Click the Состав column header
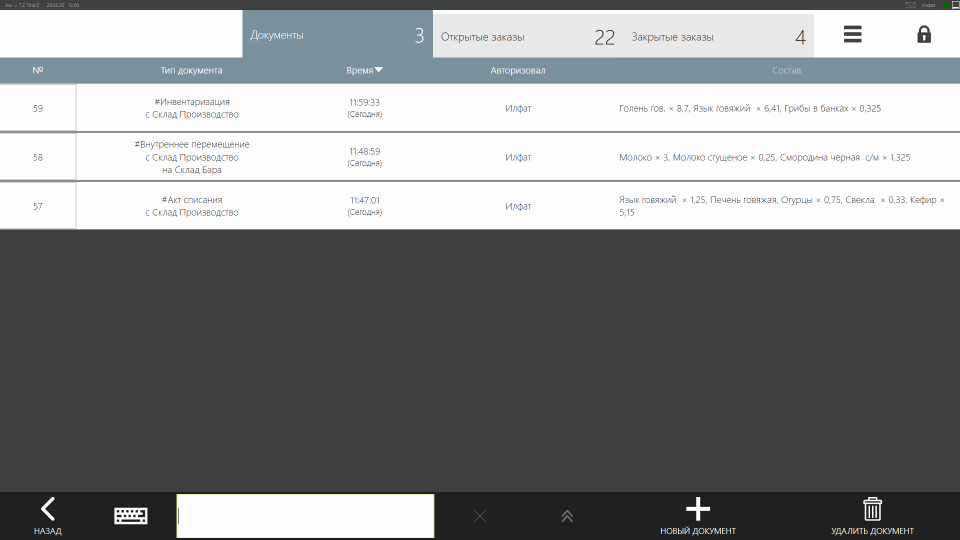960x540 pixels. [786, 70]
